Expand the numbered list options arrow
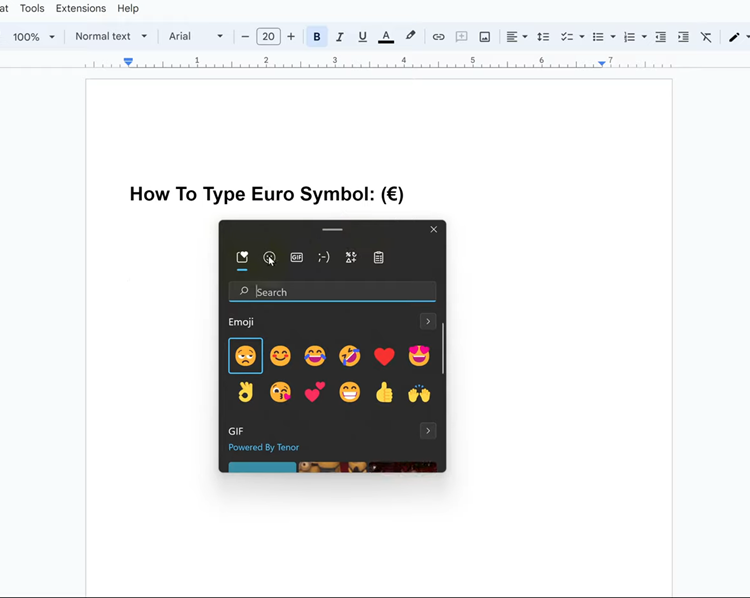Image resolution: width=750 pixels, height=598 pixels. tap(644, 37)
